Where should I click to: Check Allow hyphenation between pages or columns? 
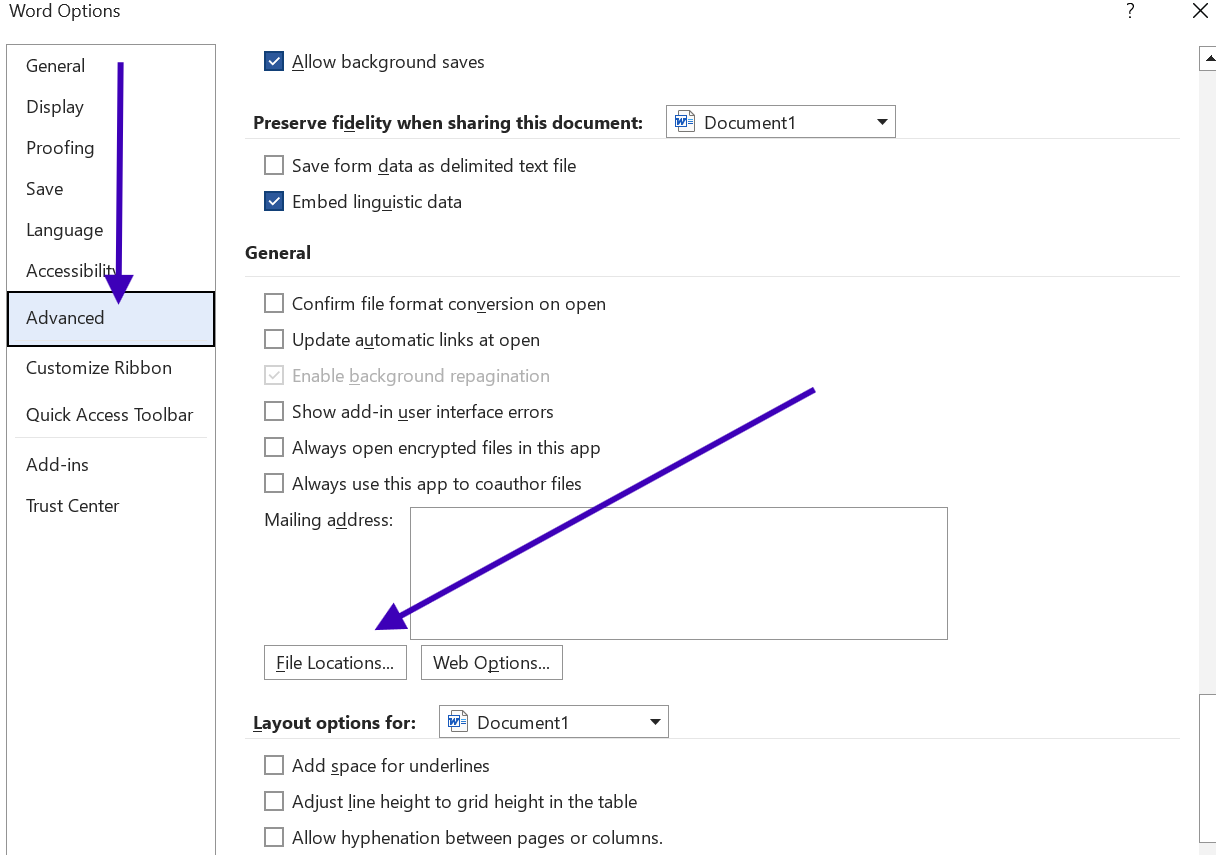[274, 838]
